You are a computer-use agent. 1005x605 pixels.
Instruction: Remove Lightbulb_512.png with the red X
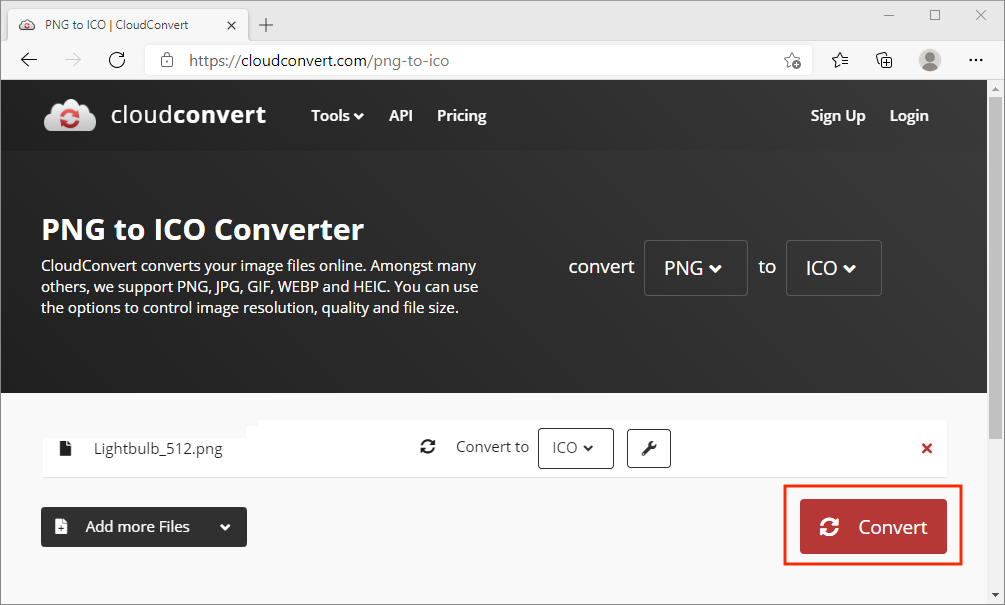pos(927,448)
